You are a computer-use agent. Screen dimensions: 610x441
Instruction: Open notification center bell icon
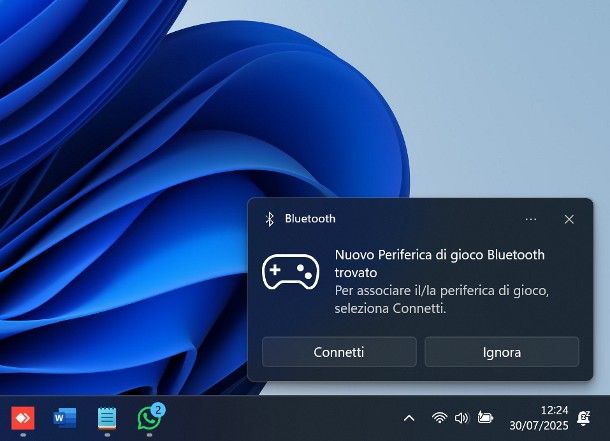583,418
